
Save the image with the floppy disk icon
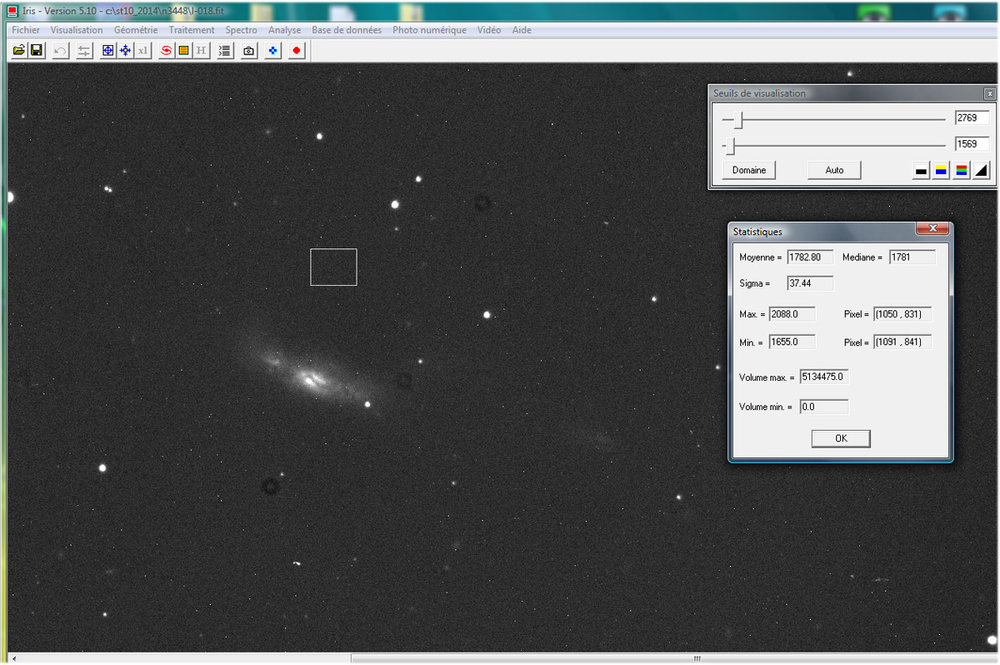click(36, 50)
